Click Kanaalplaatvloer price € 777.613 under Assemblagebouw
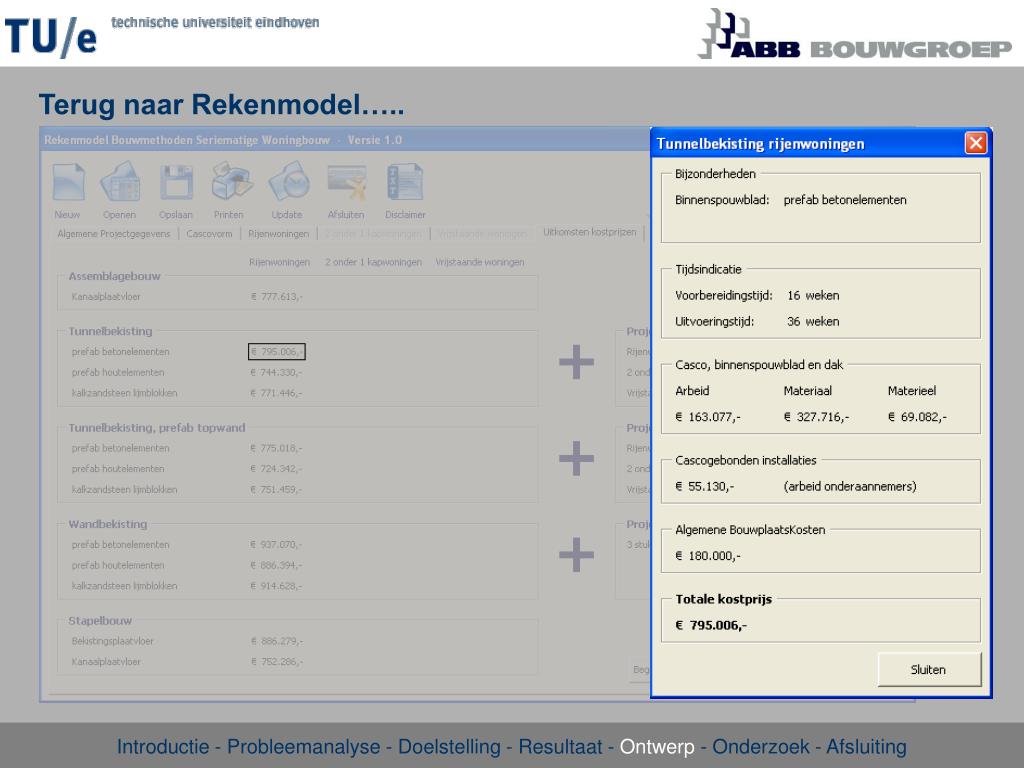The width and height of the screenshot is (1024, 768). 276,297
